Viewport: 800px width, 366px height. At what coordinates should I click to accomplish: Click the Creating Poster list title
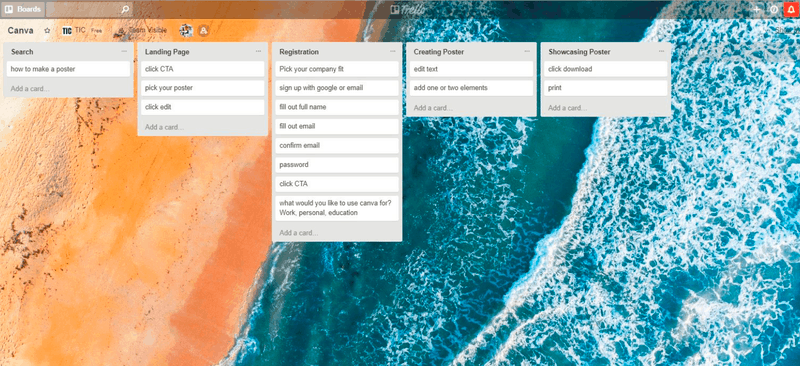click(439, 52)
